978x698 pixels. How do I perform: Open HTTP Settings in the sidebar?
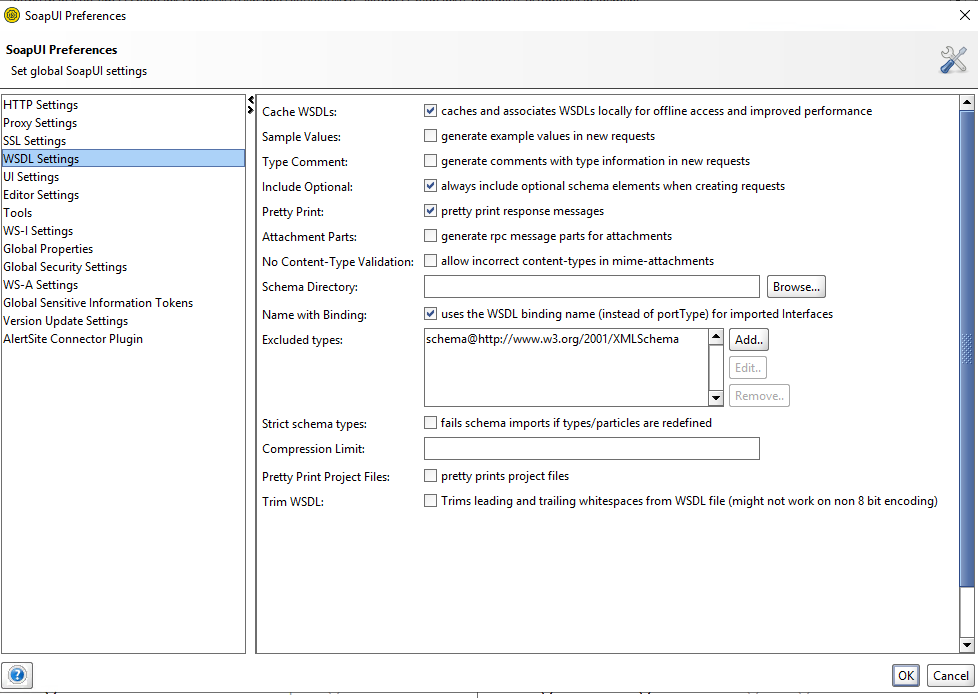[40, 105]
